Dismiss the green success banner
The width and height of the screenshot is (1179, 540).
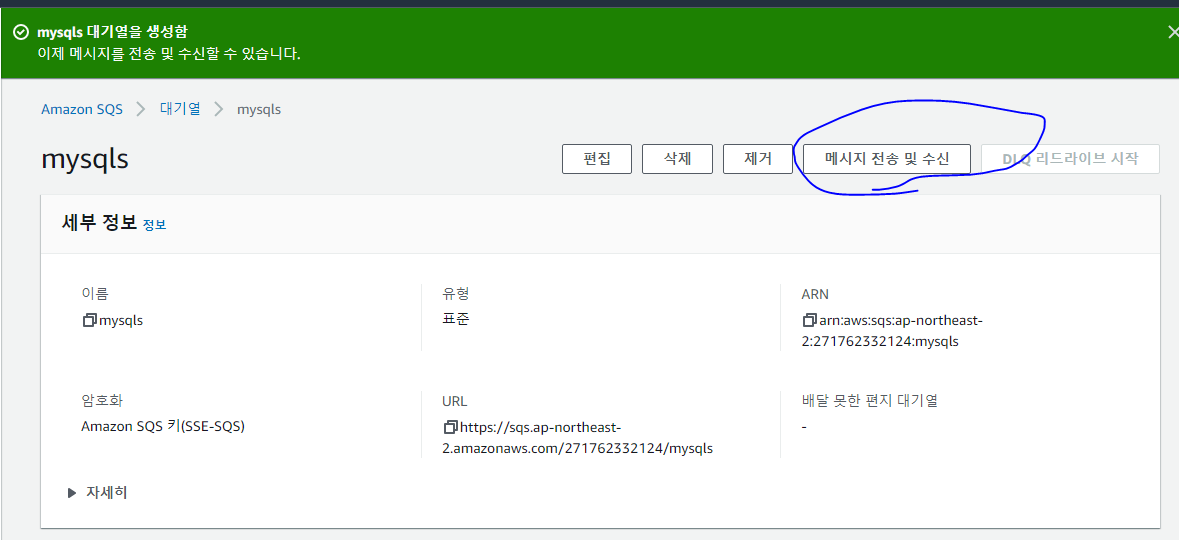coord(1173,32)
